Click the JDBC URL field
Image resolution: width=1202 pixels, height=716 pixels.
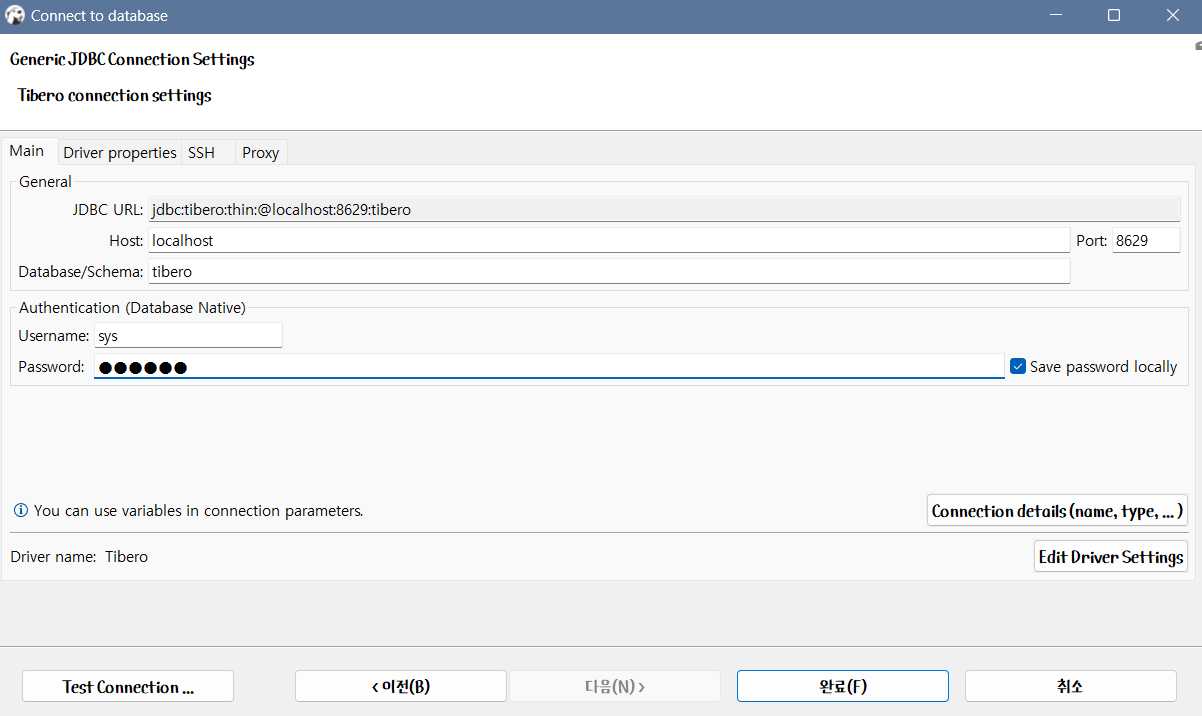point(664,210)
